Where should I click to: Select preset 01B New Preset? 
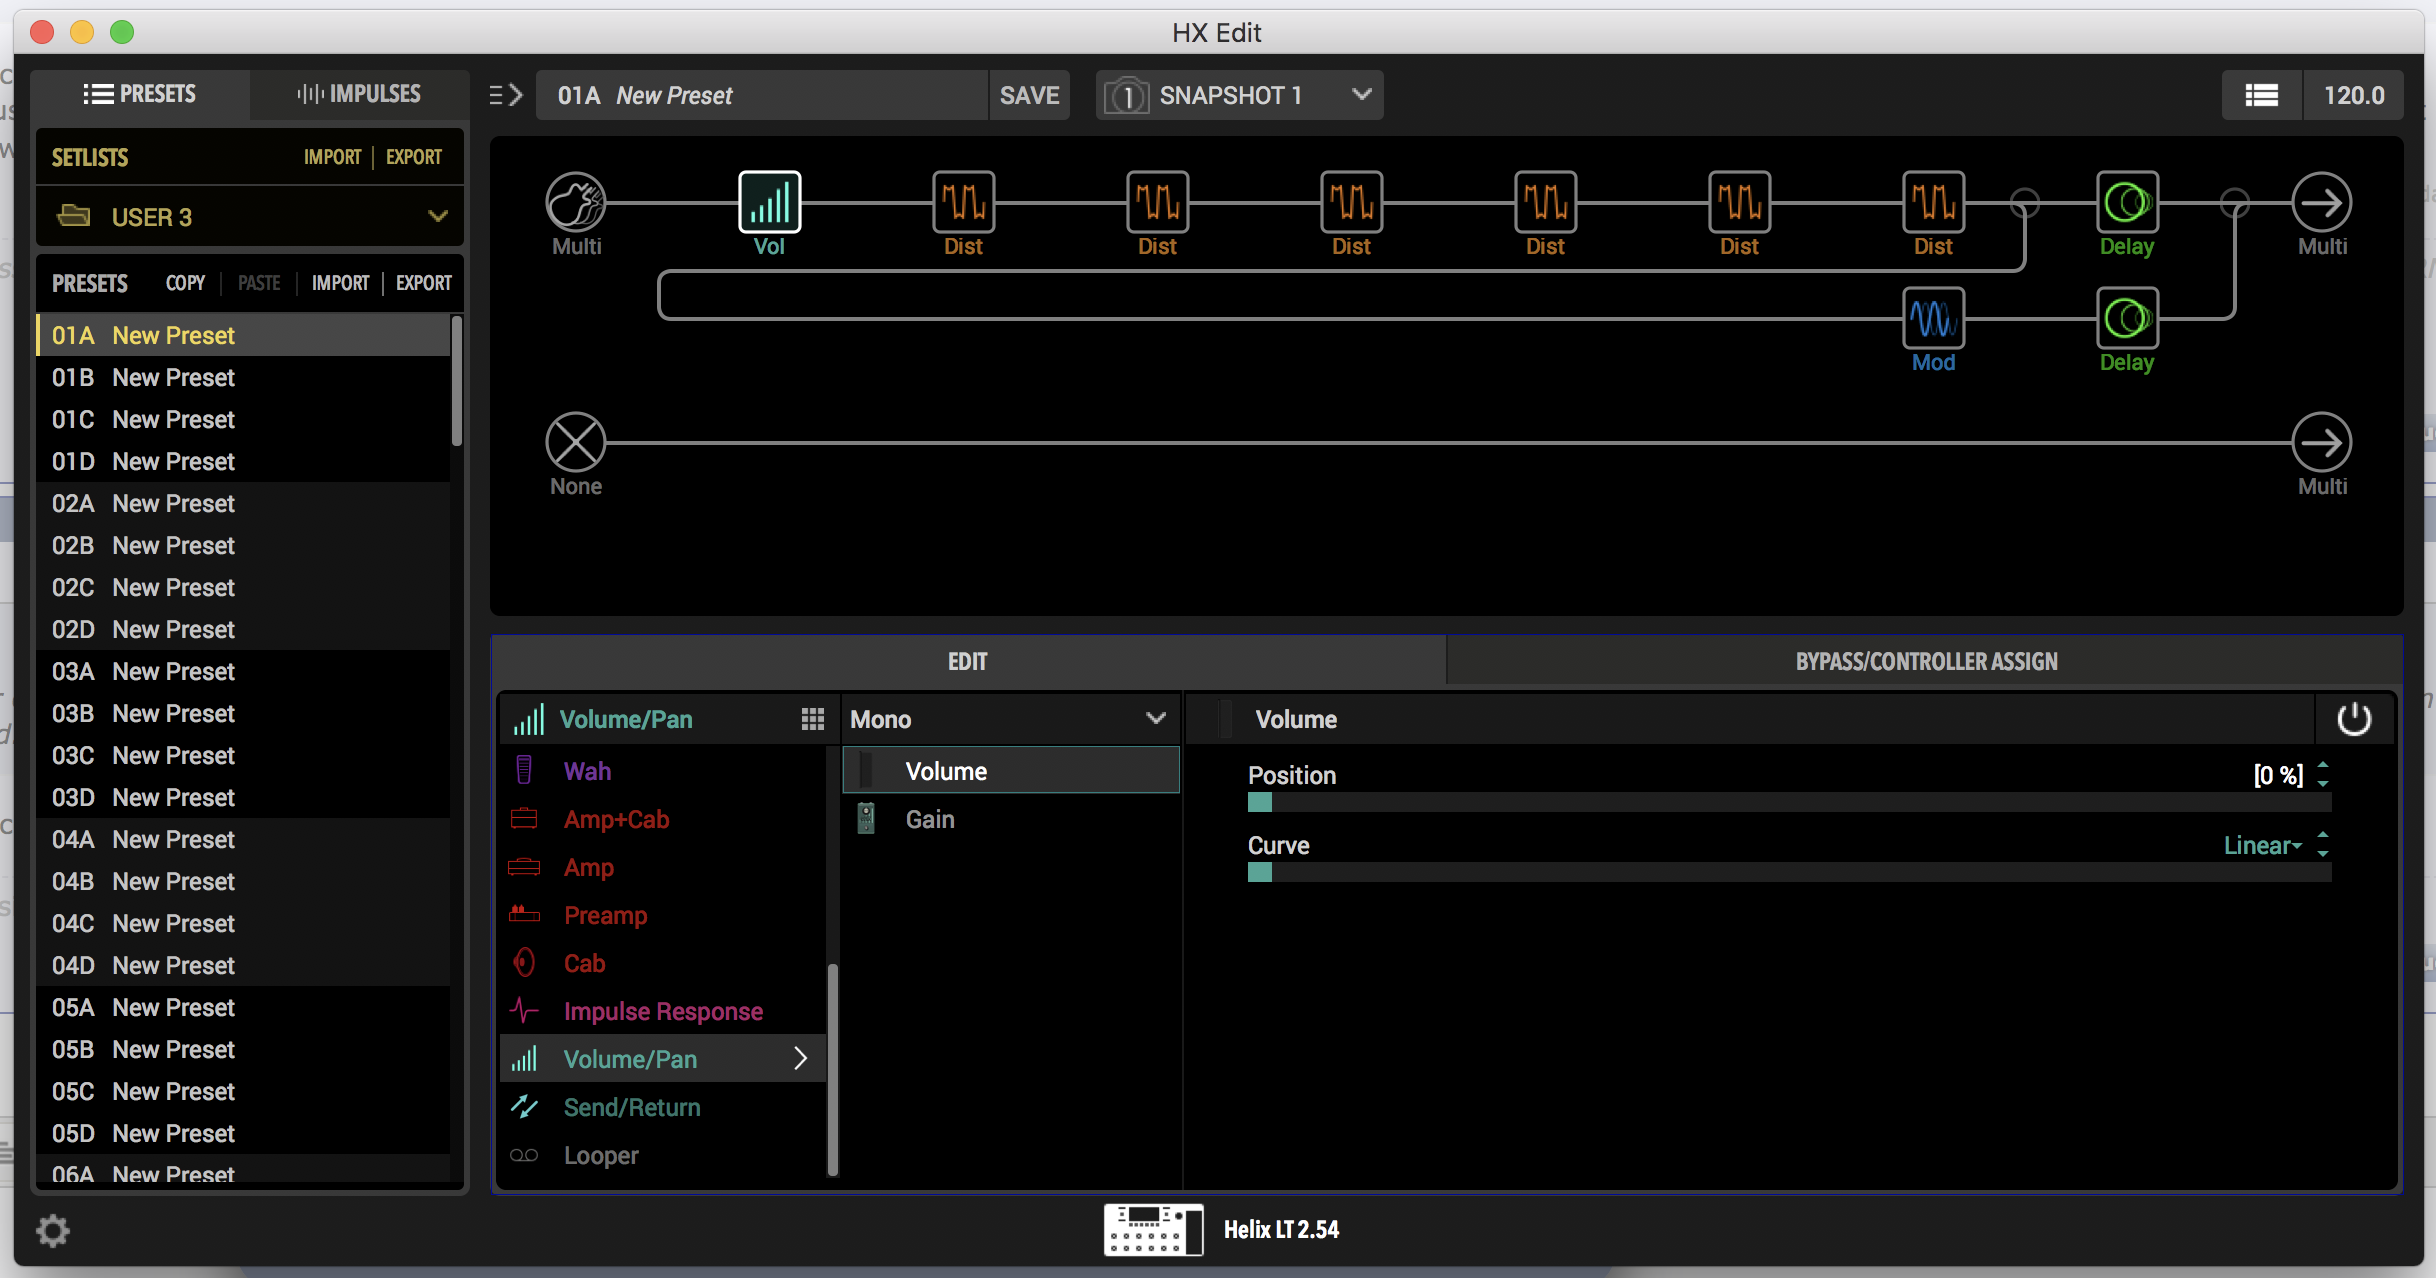click(x=243, y=377)
